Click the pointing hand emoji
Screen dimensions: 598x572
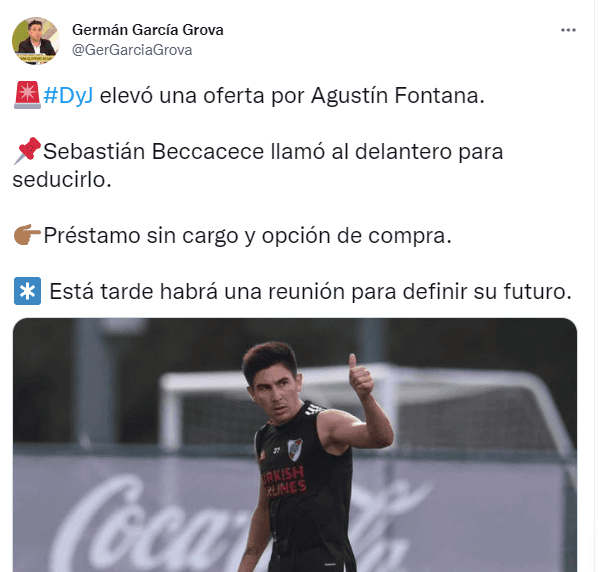pos(27,235)
